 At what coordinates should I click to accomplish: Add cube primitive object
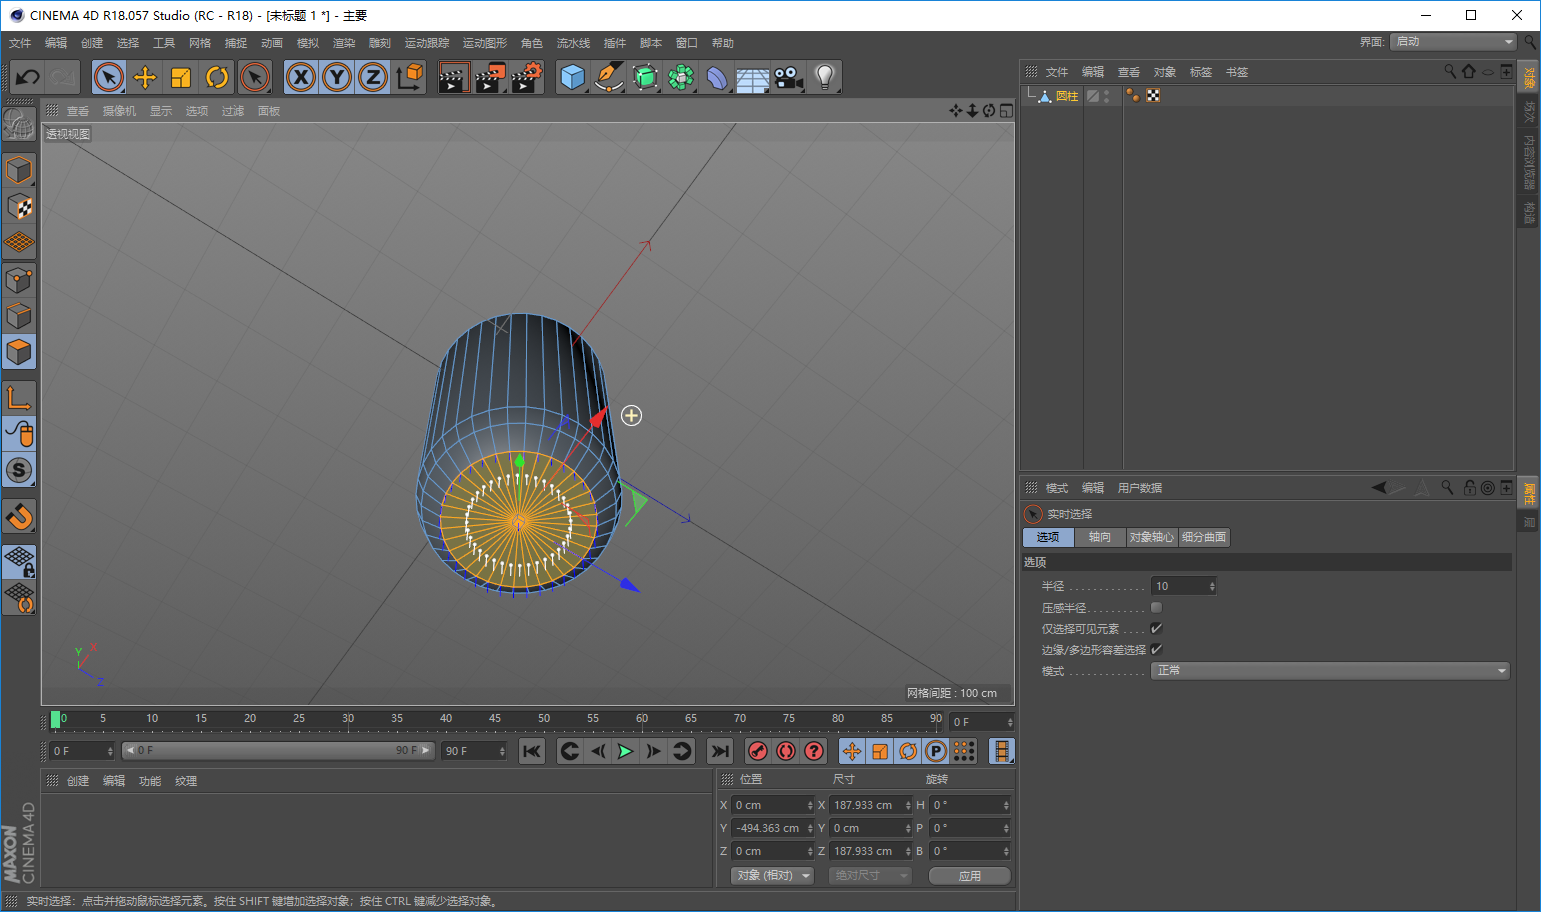573,77
